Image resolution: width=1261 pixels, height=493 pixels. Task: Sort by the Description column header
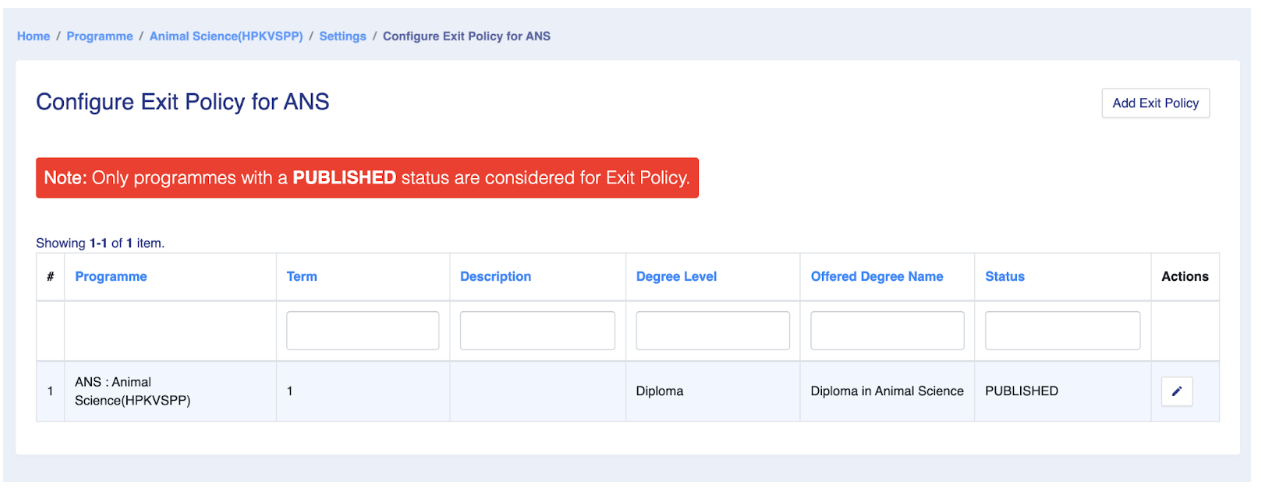pos(495,277)
